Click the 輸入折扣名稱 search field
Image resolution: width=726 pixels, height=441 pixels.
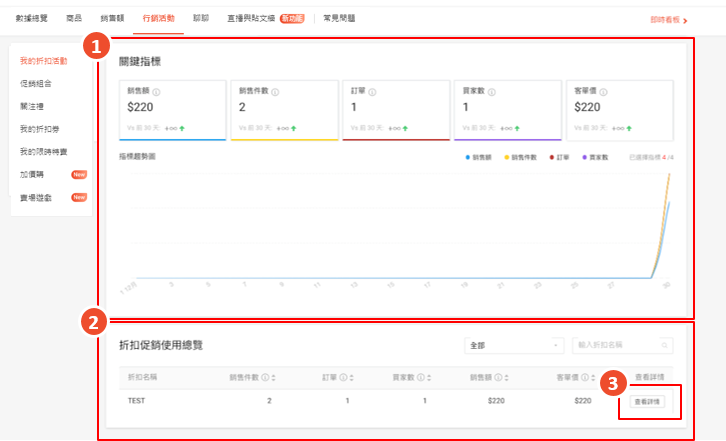(x=615, y=345)
